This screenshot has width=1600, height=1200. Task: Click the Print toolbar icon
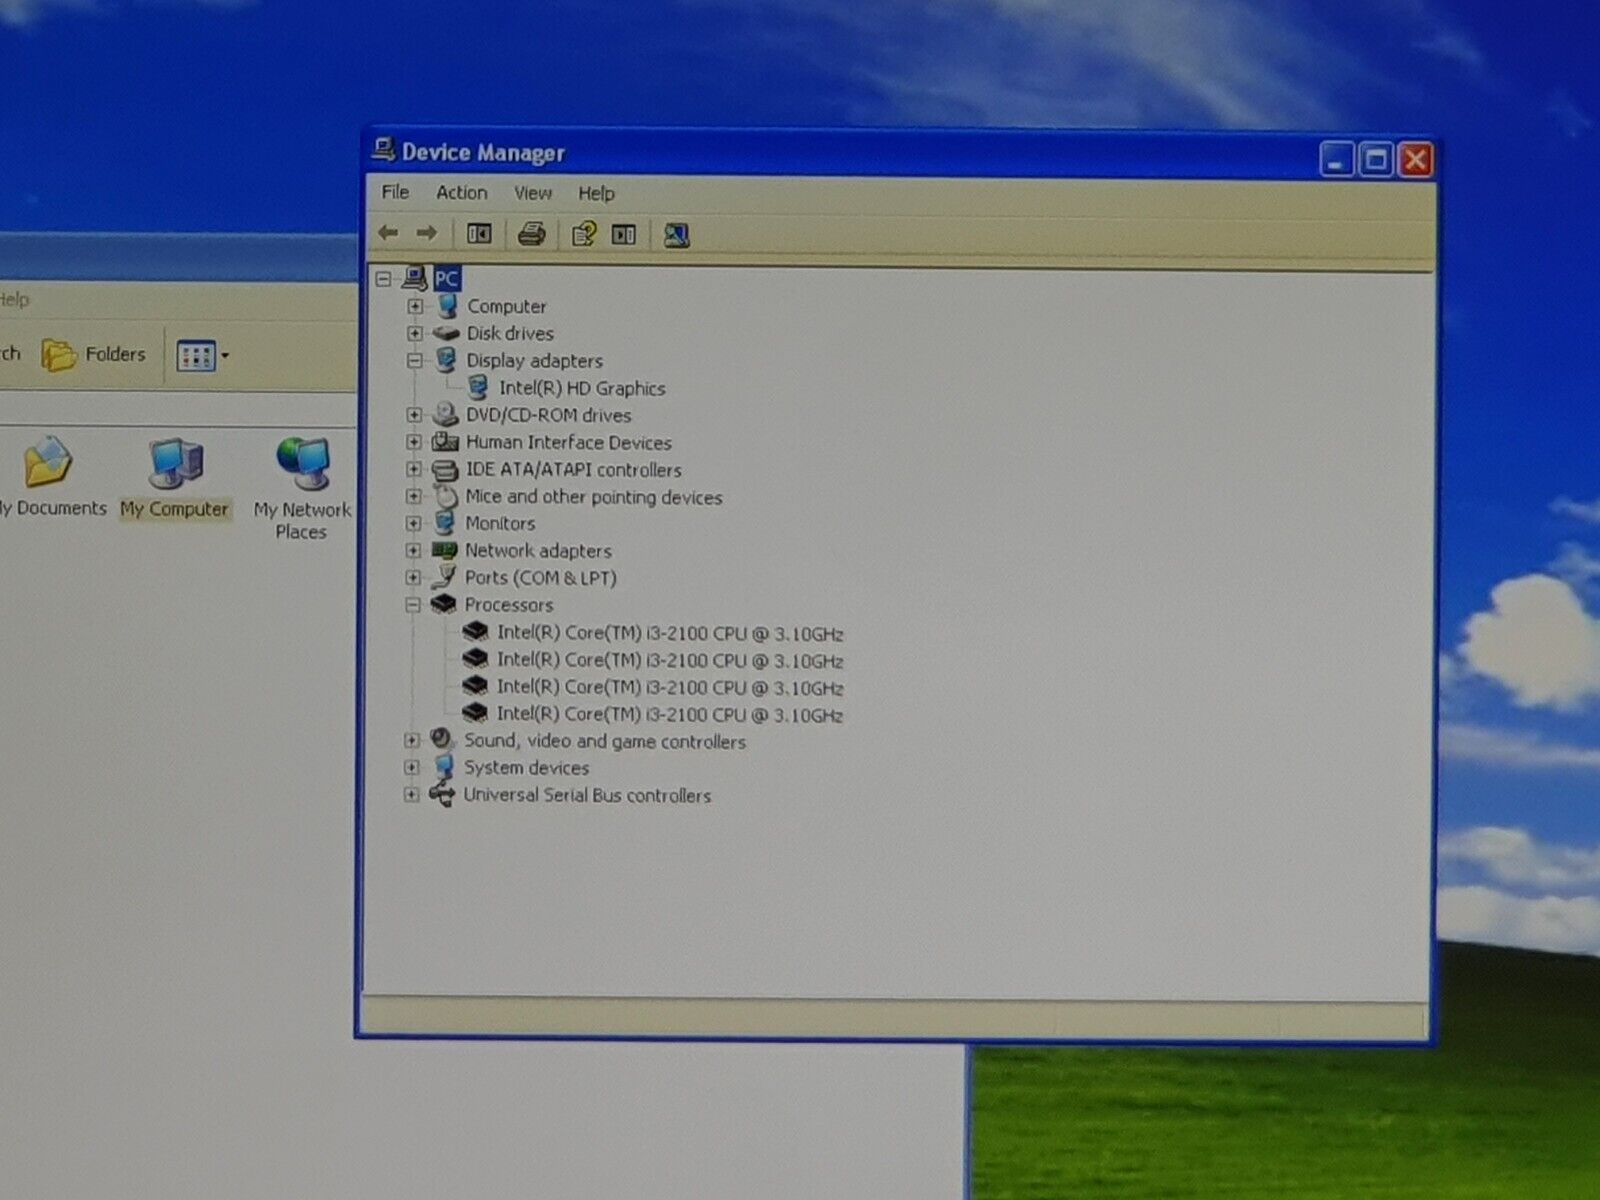pyautogui.click(x=531, y=235)
